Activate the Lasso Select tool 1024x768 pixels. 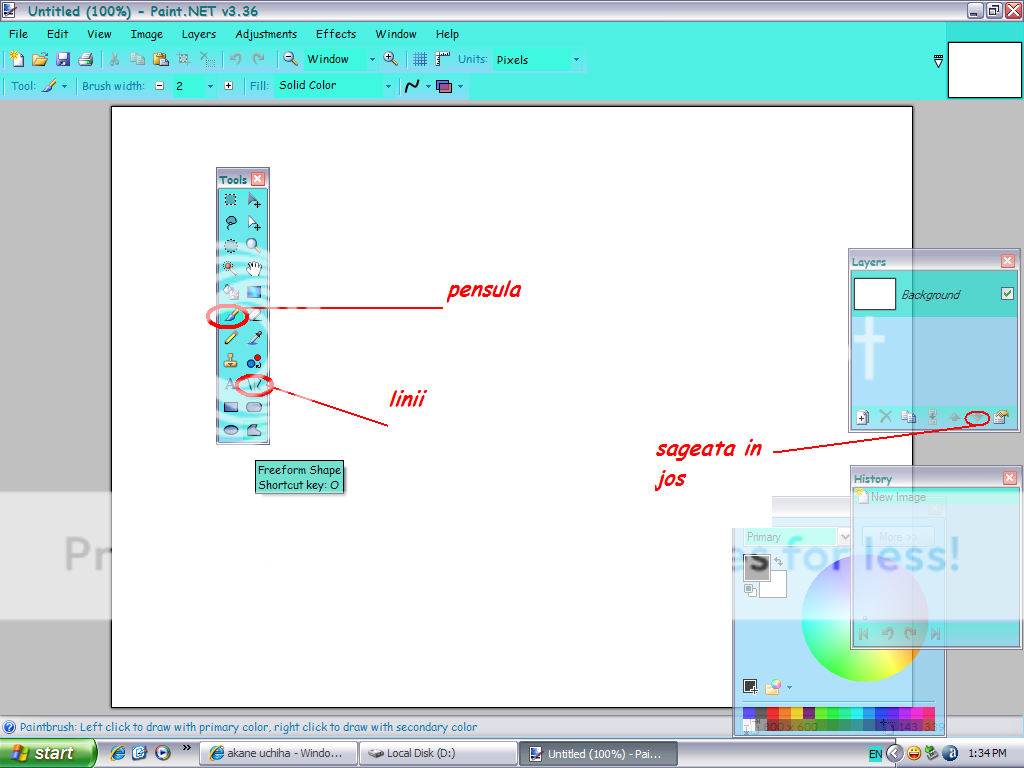tap(231, 223)
